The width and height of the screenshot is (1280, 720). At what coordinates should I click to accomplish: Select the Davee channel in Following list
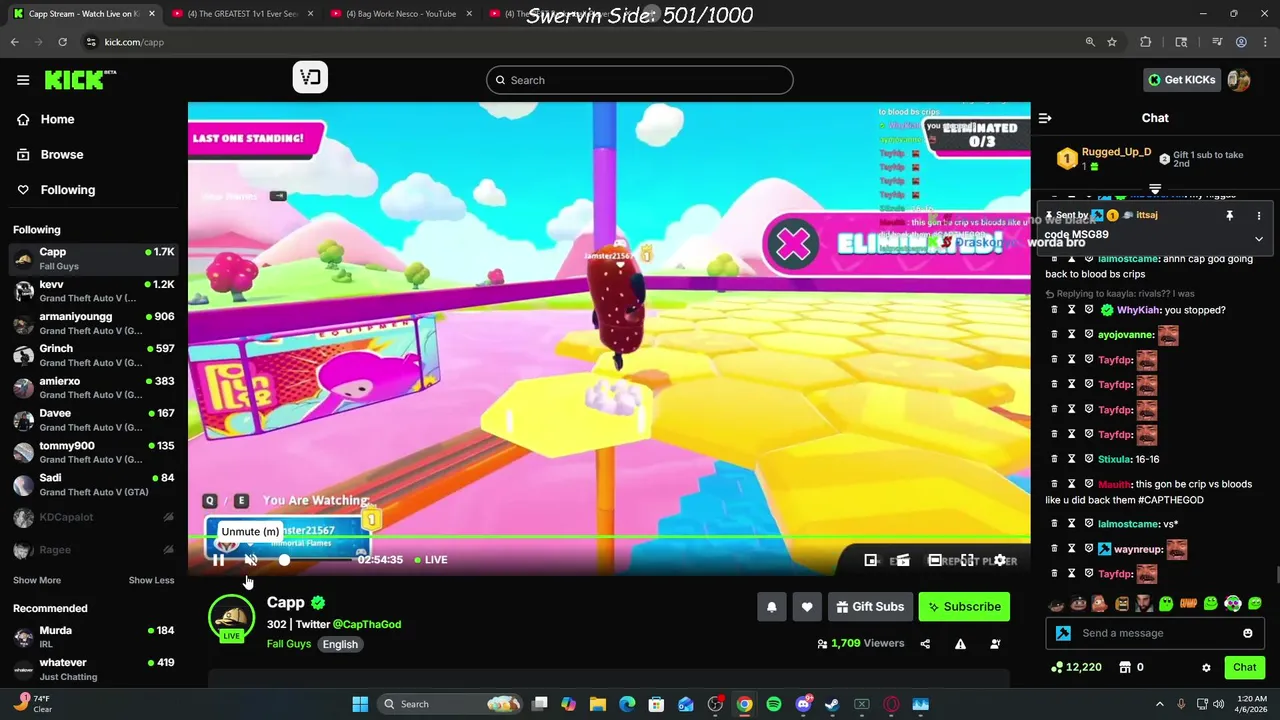click(94, 419)
